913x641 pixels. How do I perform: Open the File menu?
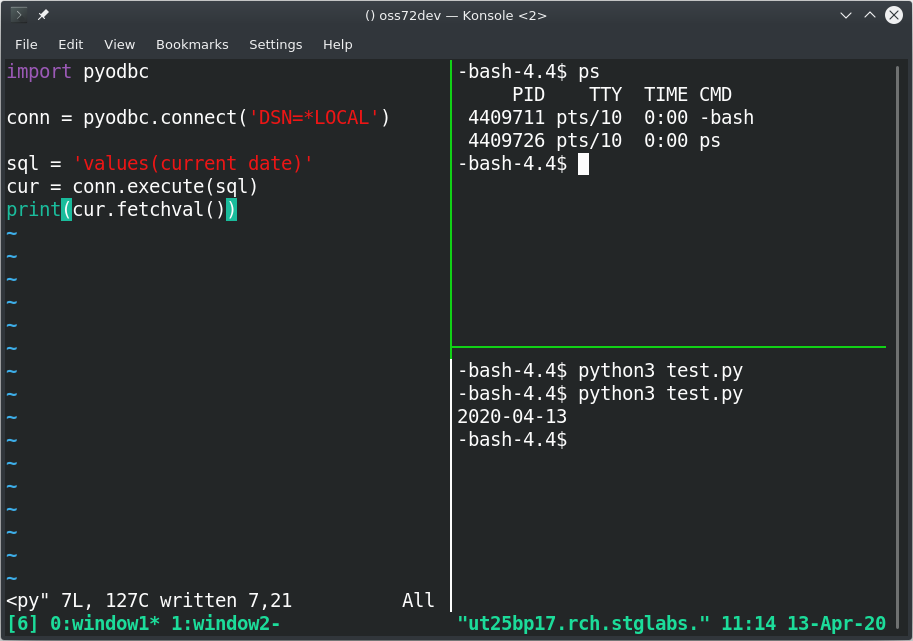26,45
